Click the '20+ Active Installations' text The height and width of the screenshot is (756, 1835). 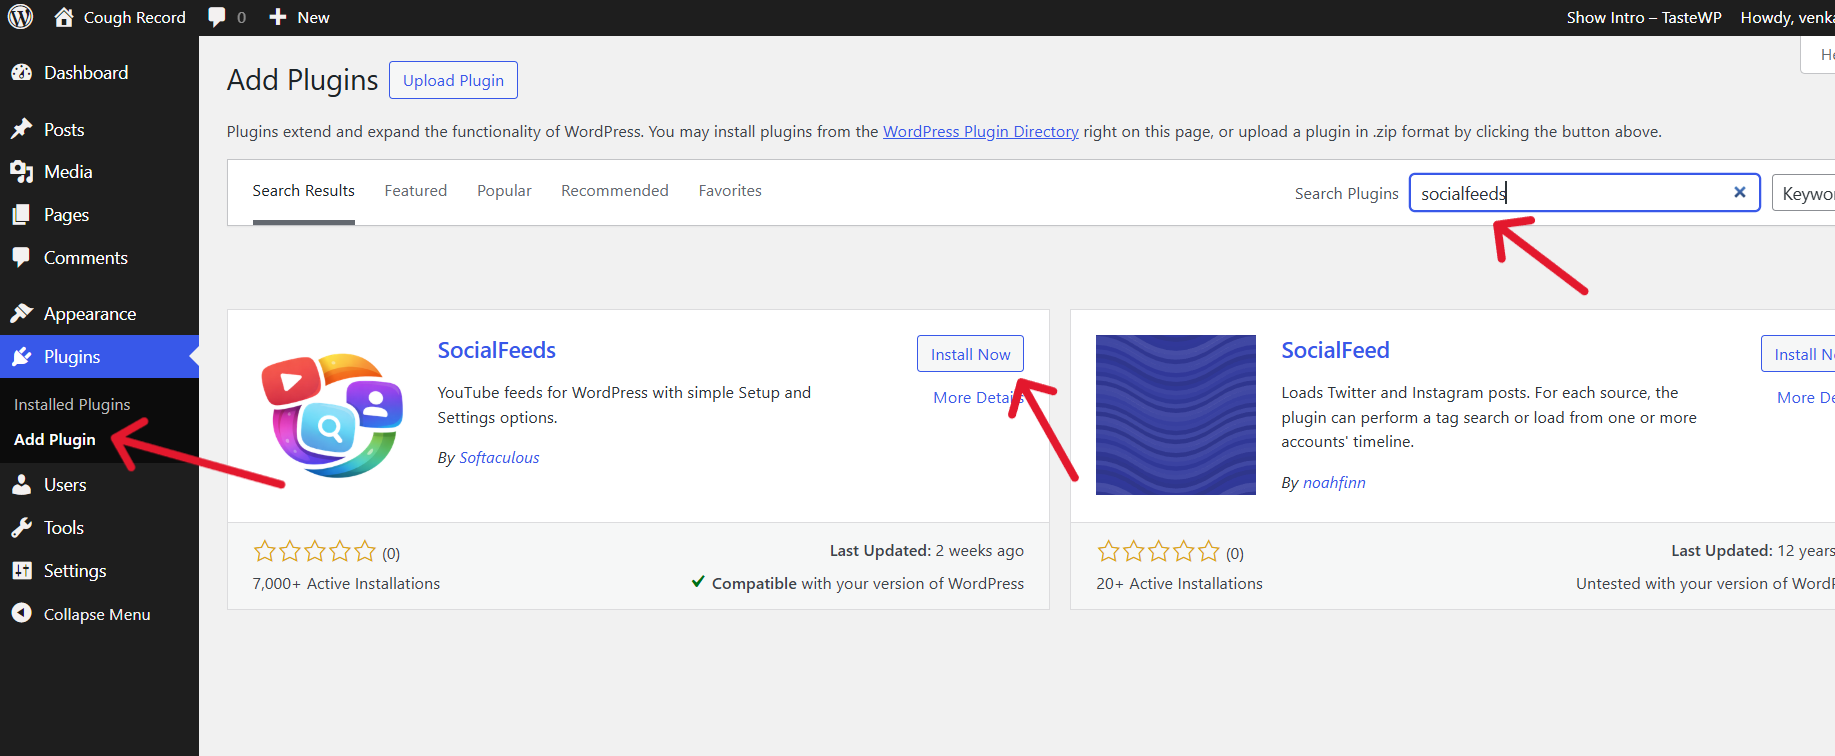click(1179, 583)
